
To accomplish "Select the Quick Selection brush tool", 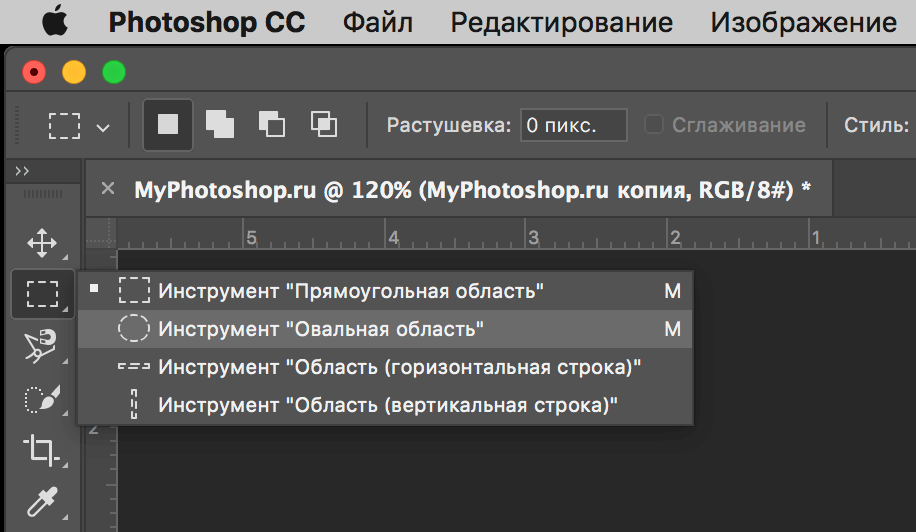I will click(x=41, y=398).
